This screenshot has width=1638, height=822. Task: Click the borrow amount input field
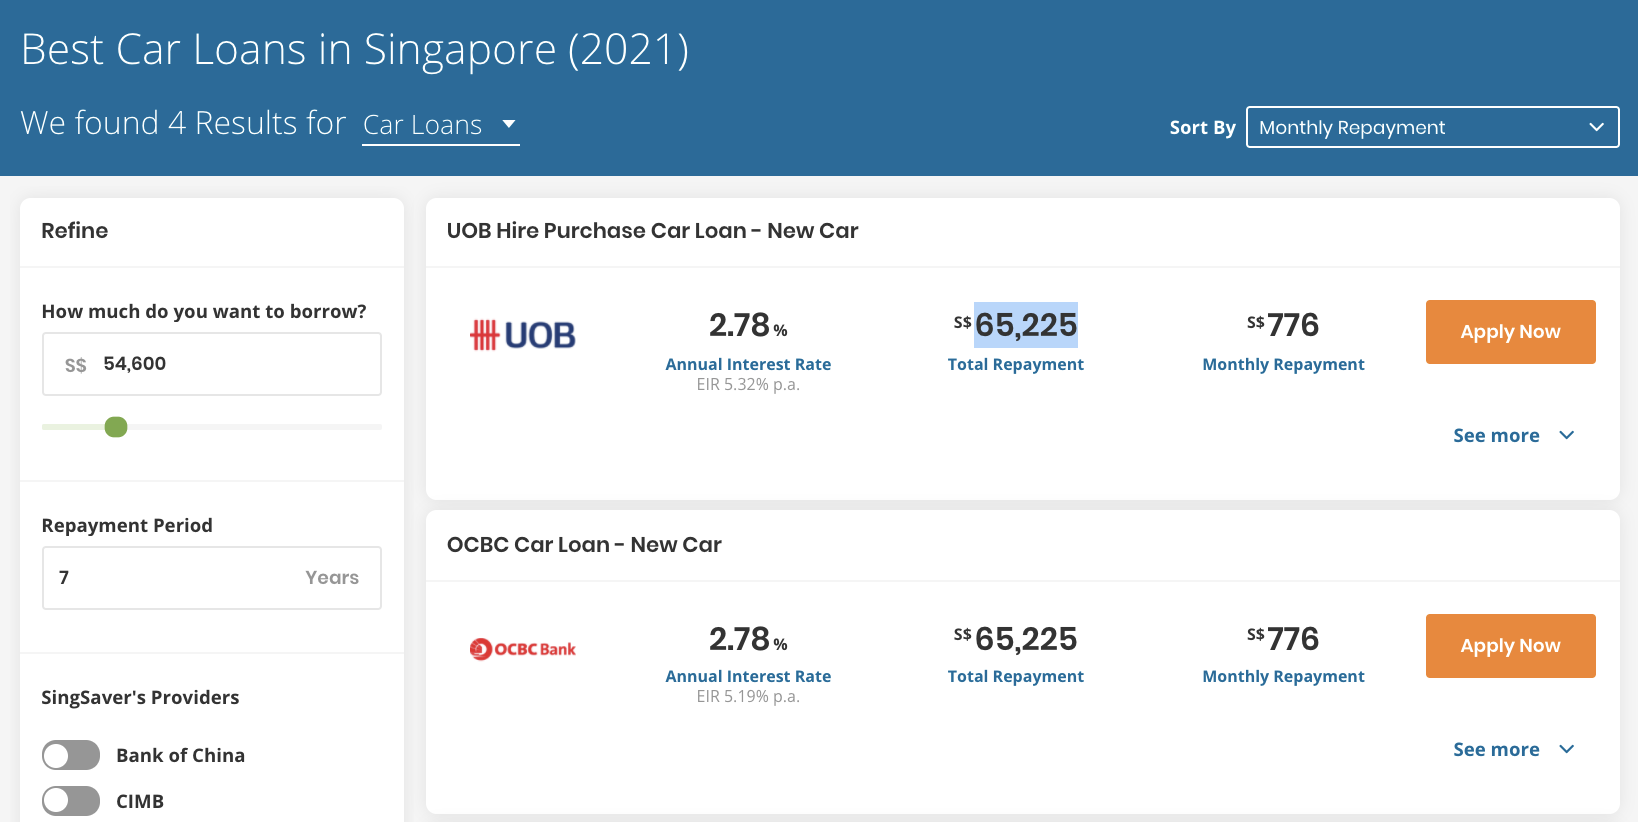click(212, 364)
